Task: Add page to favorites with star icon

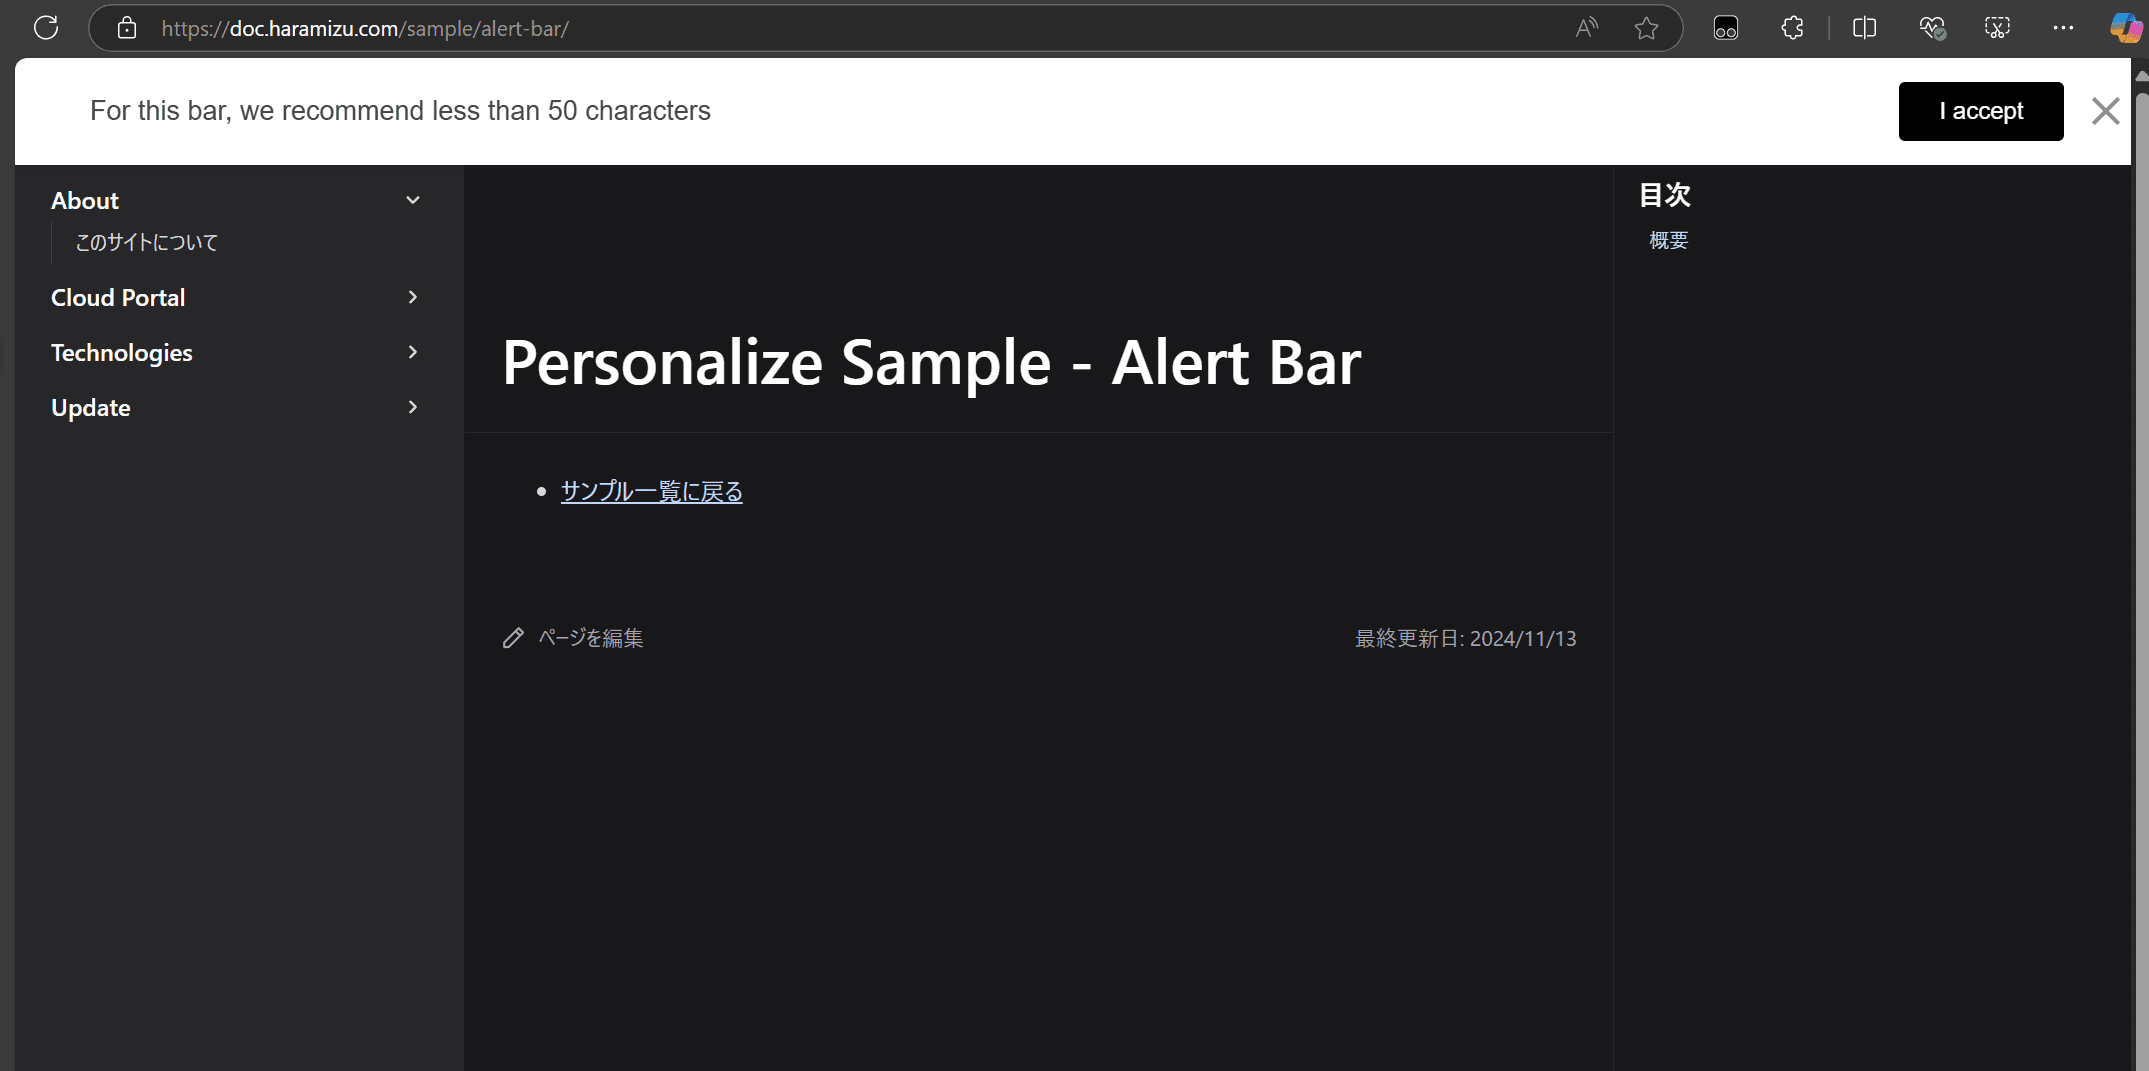Action: click(x=1646, y=28)
